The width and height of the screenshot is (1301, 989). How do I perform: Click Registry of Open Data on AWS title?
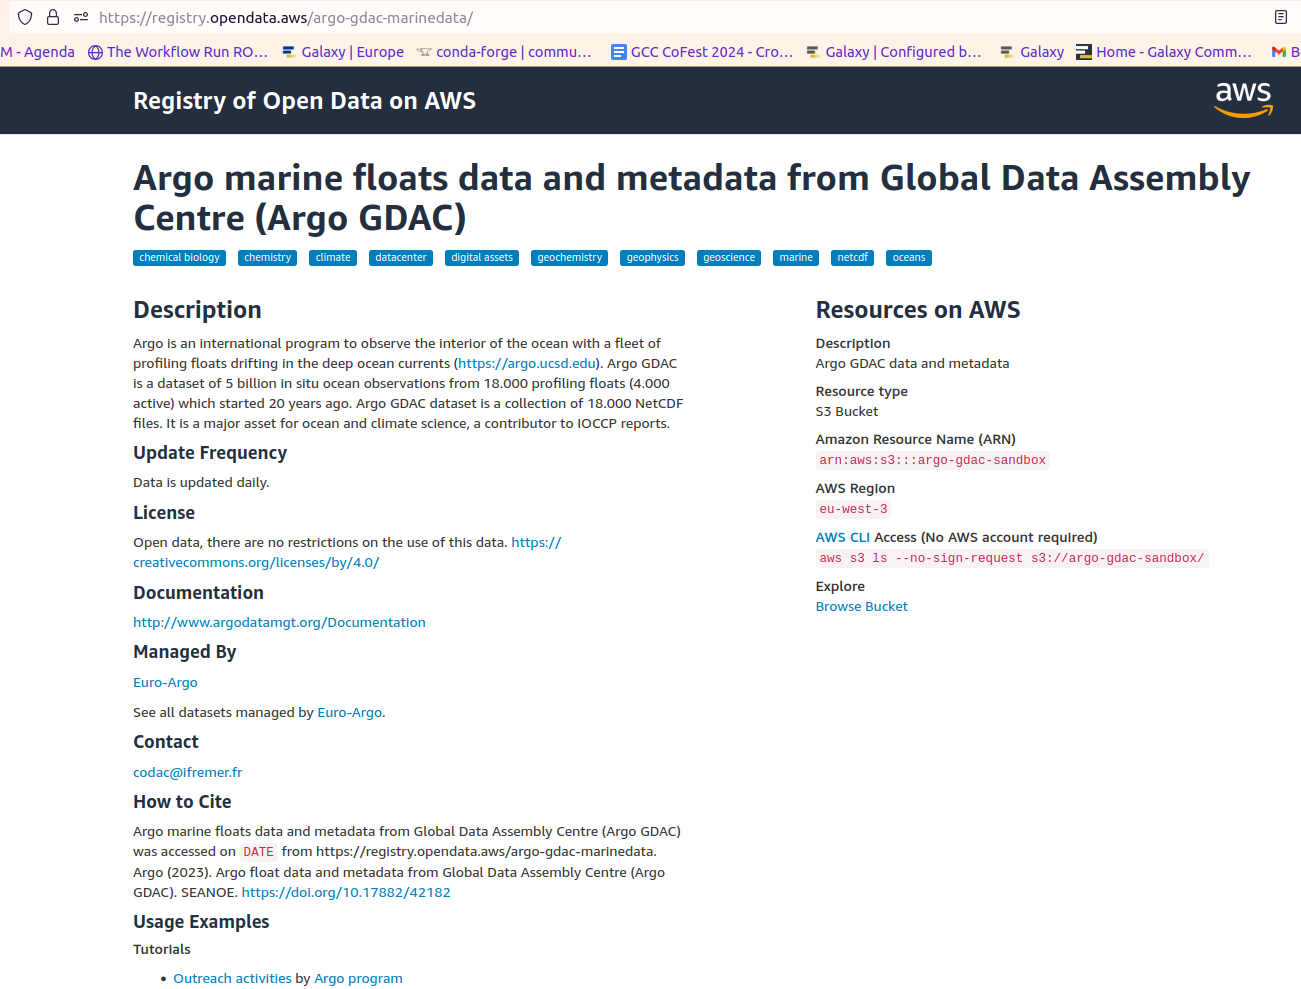point(304,101)
